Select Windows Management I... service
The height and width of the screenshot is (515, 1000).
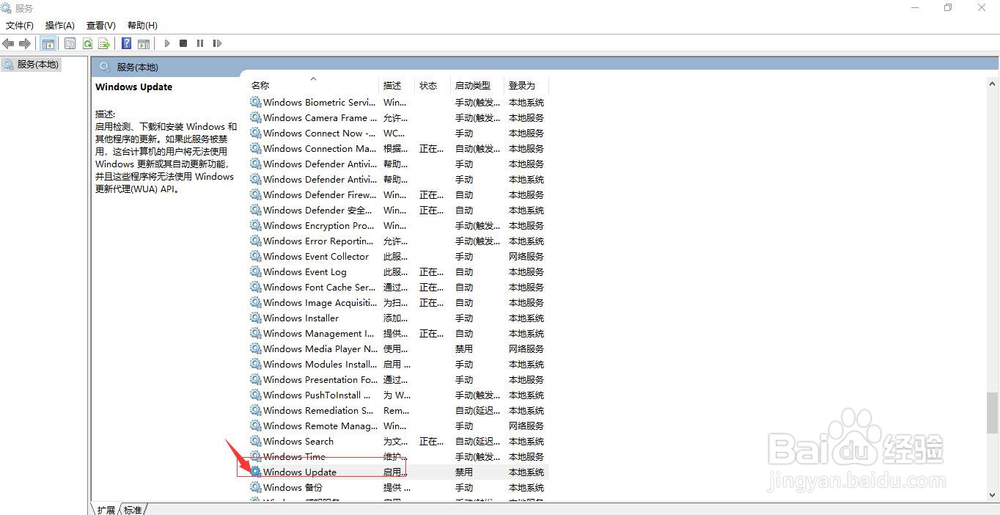[x=318, y=333]
